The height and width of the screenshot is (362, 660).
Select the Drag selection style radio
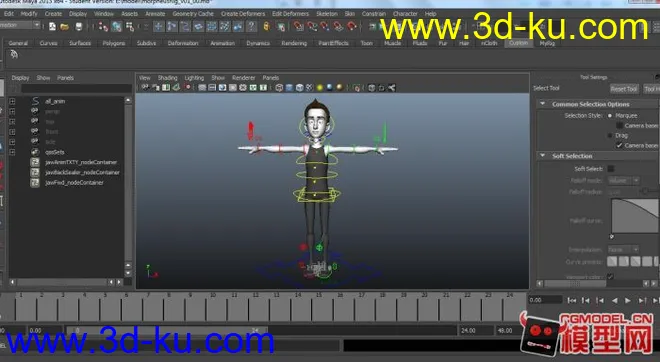pos(610,135)
